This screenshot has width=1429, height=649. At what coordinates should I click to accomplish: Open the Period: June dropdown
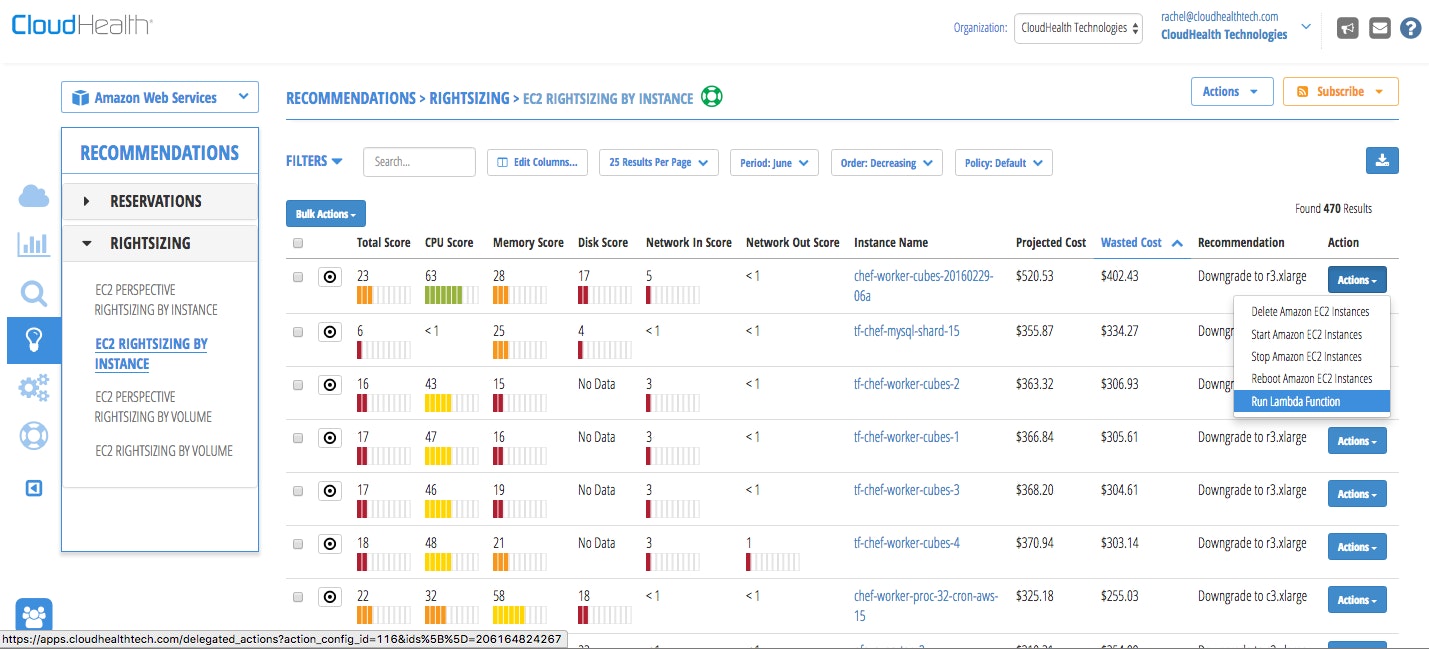click(x=774, y=163)
